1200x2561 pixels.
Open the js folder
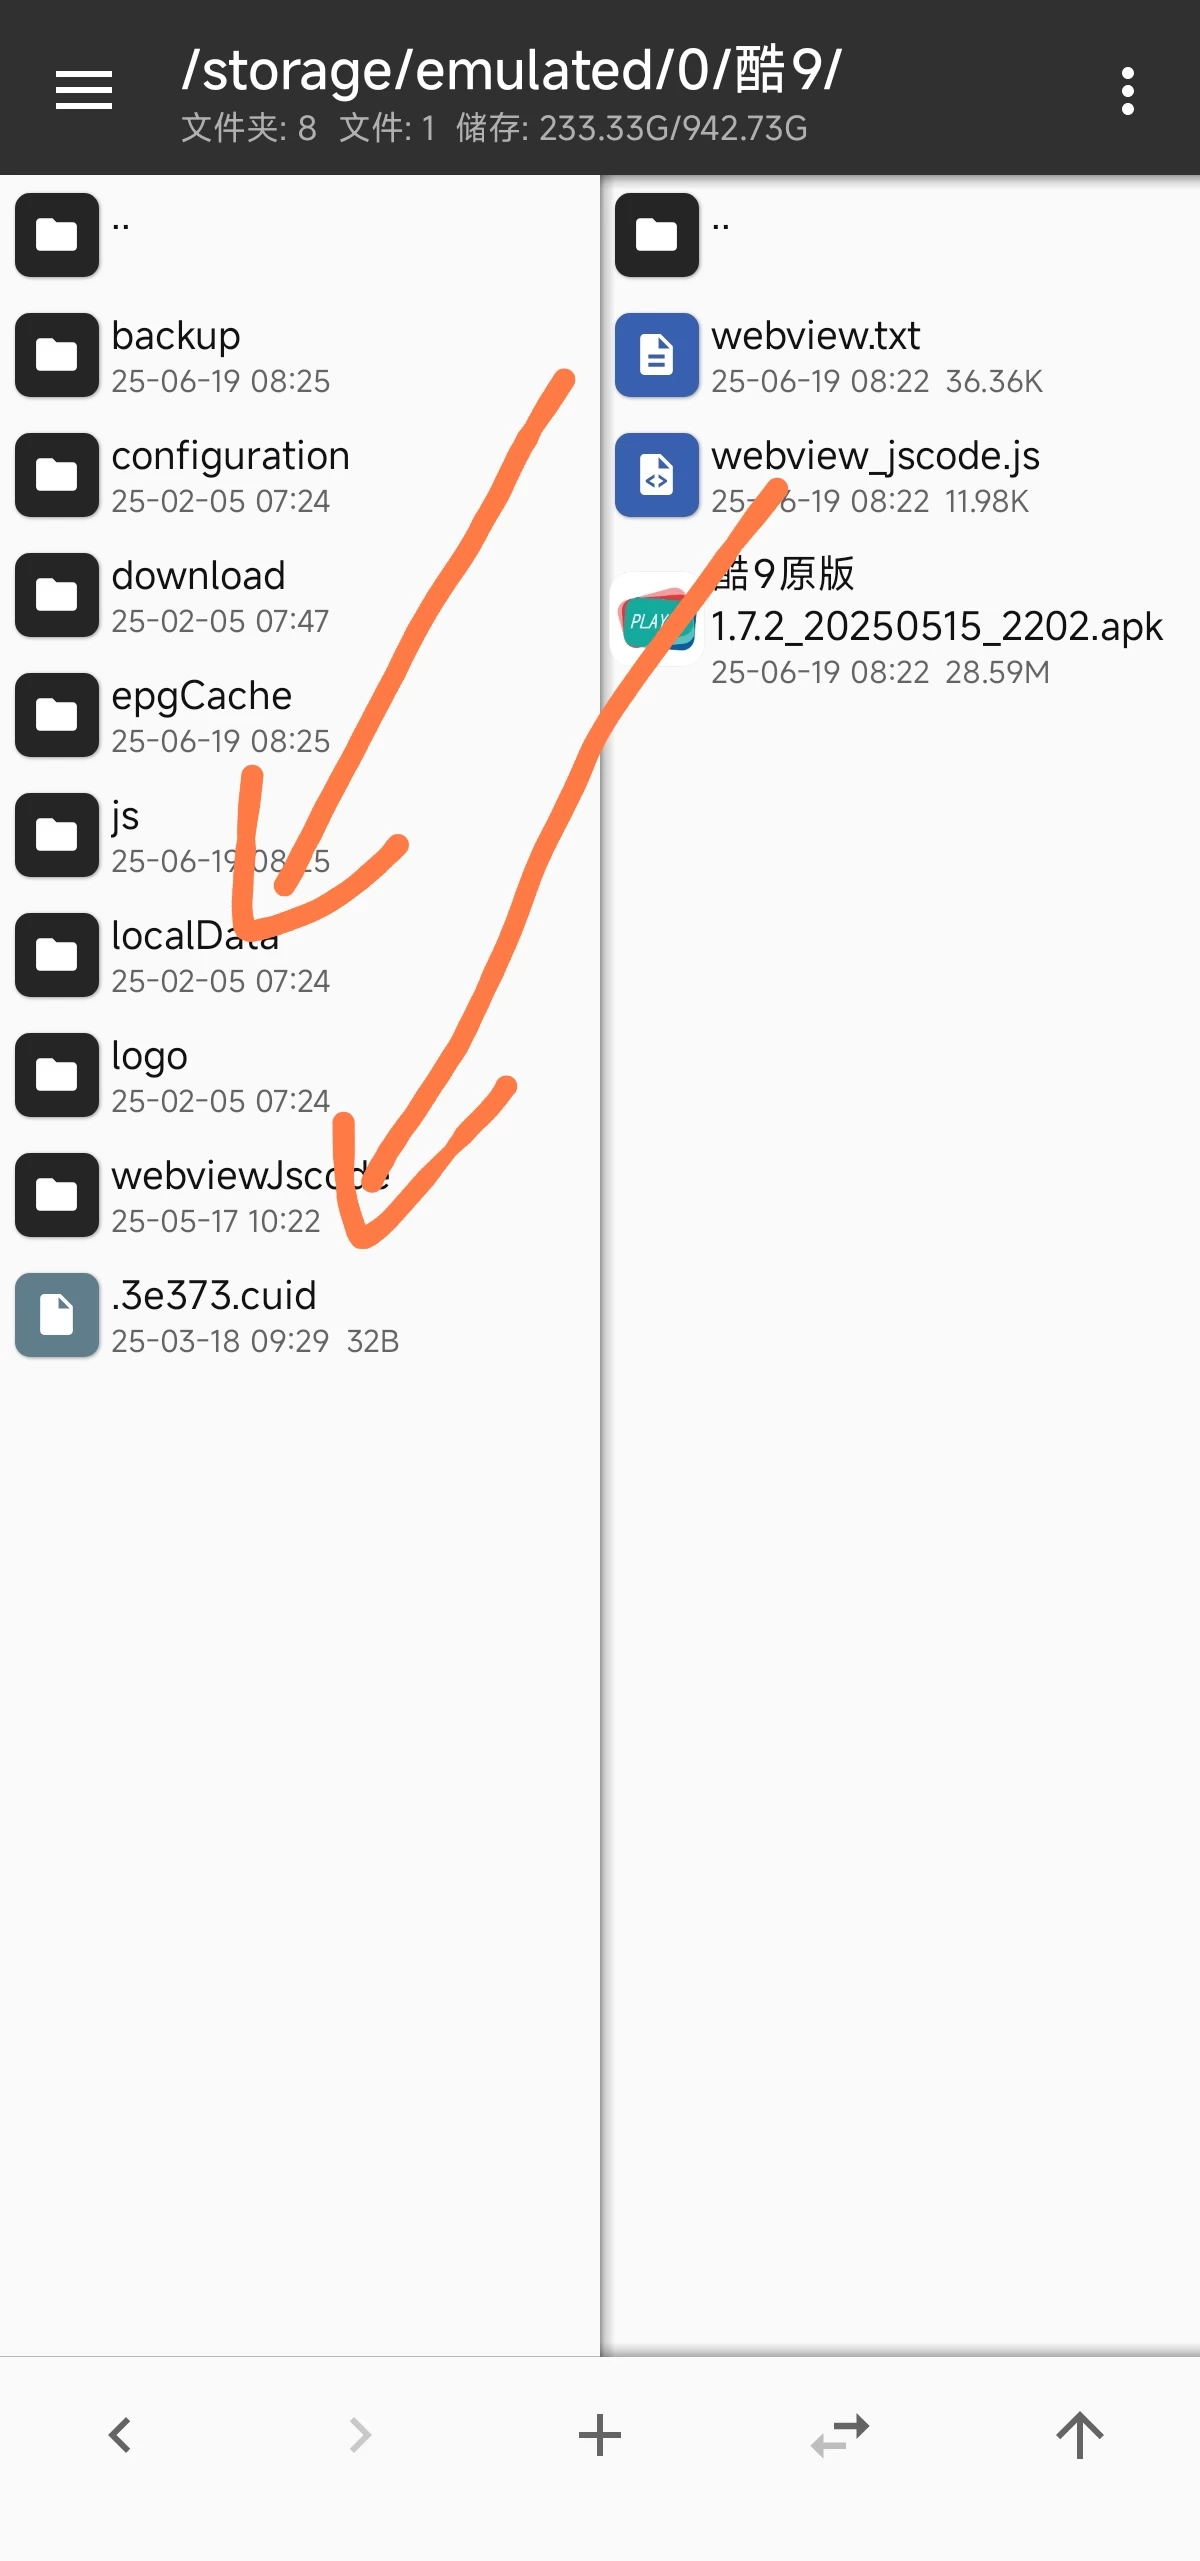(300, 835)
